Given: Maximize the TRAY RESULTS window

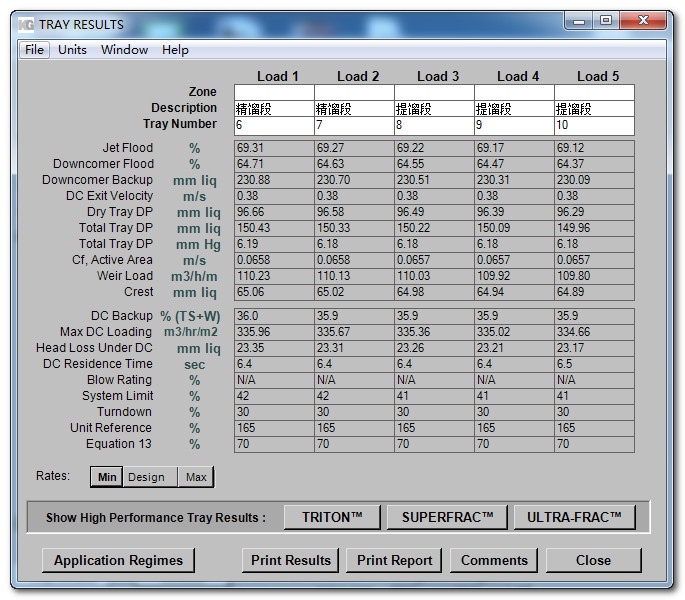Looking at the screenshot, I should click(x=606, y=21).
